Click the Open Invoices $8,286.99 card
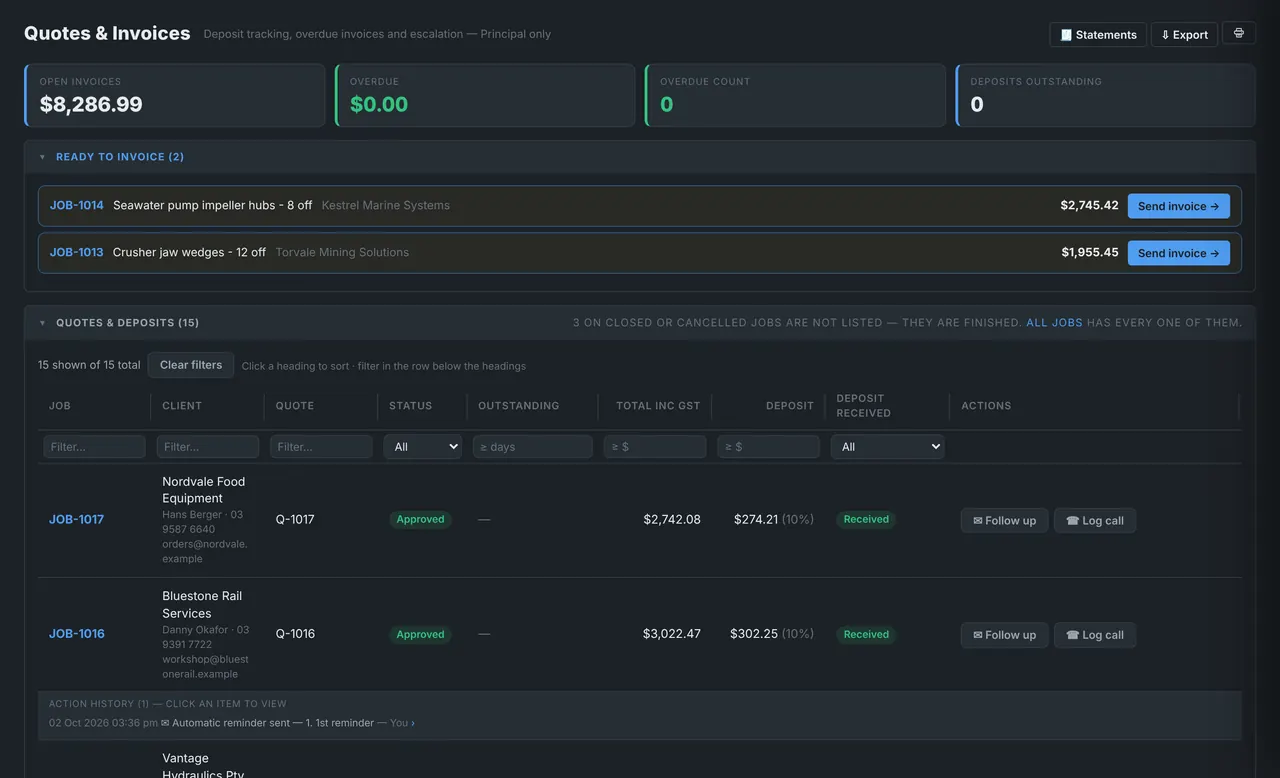Image resolution: width=1280 pixels, height=778 pixels. (175, 96)
